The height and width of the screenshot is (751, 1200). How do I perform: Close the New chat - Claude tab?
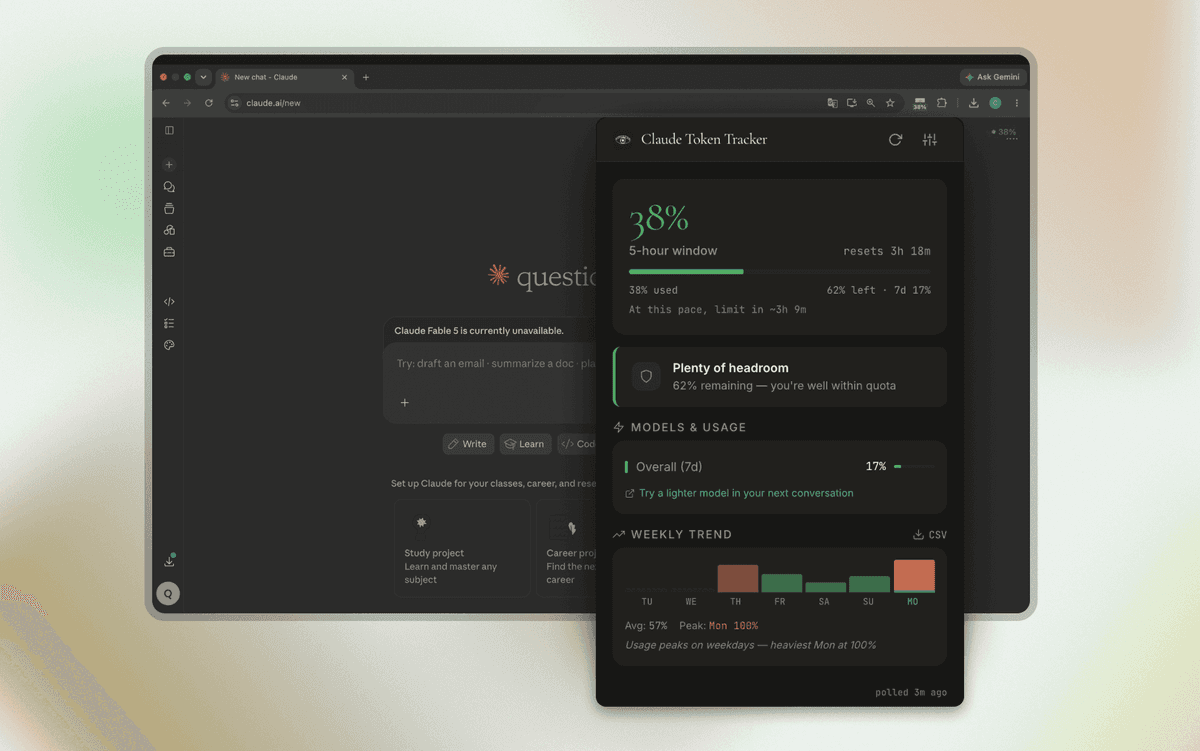click(345, 77)
